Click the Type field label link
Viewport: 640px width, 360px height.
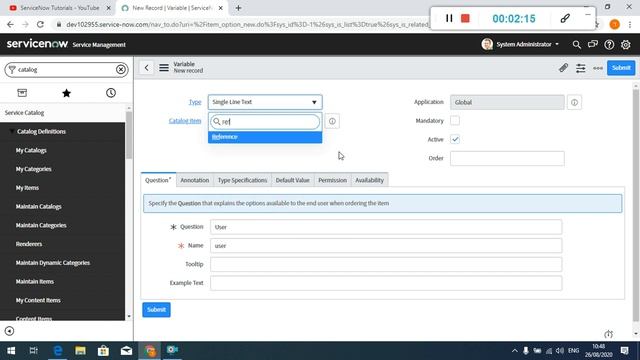(x=195, y=102)
